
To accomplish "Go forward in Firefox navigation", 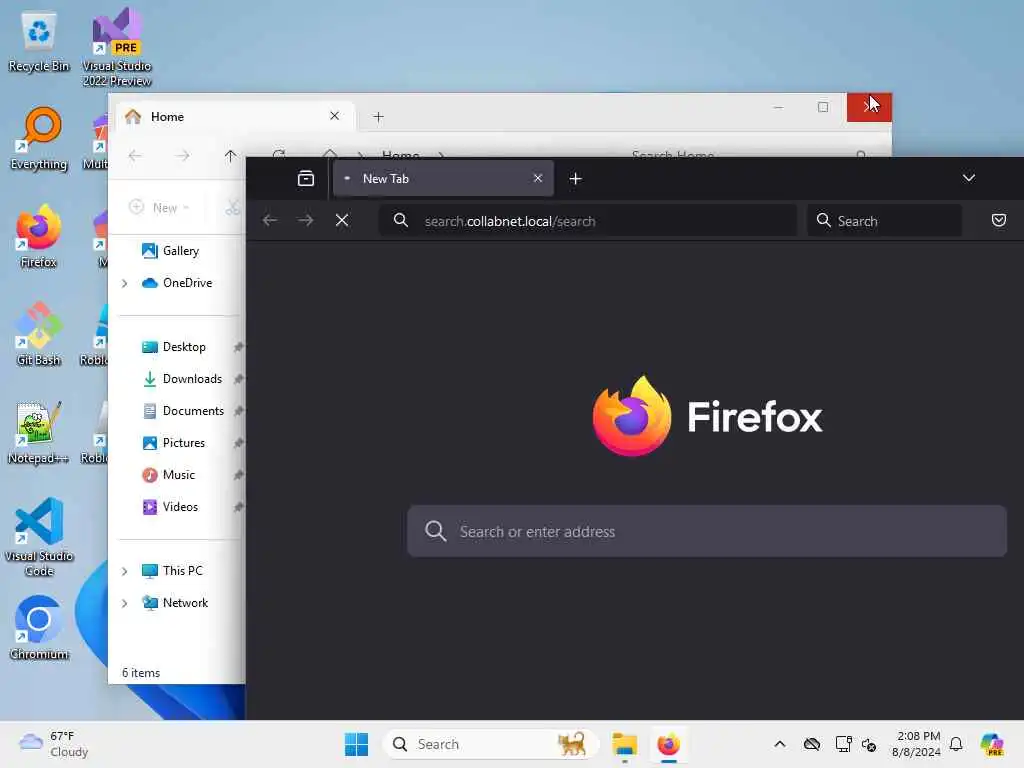I will pyautogui.click(x=305, y=220).
